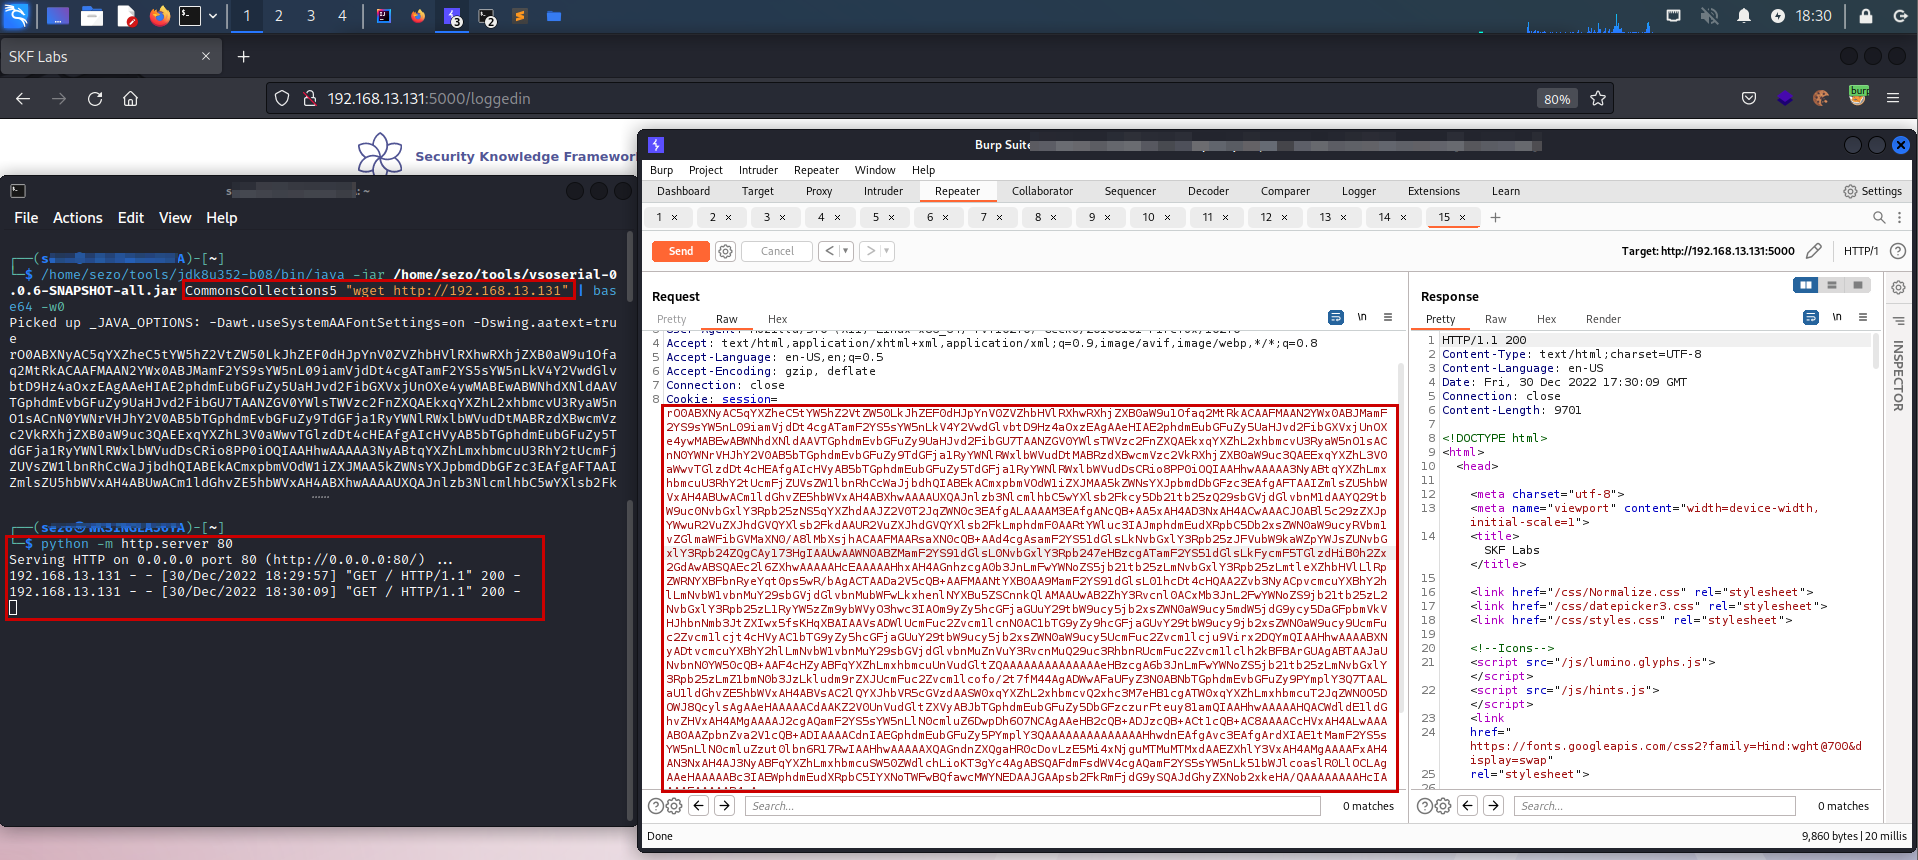Toggle word wrap icon in Response panel
1918x860 pixels.
pos(1811,318)
